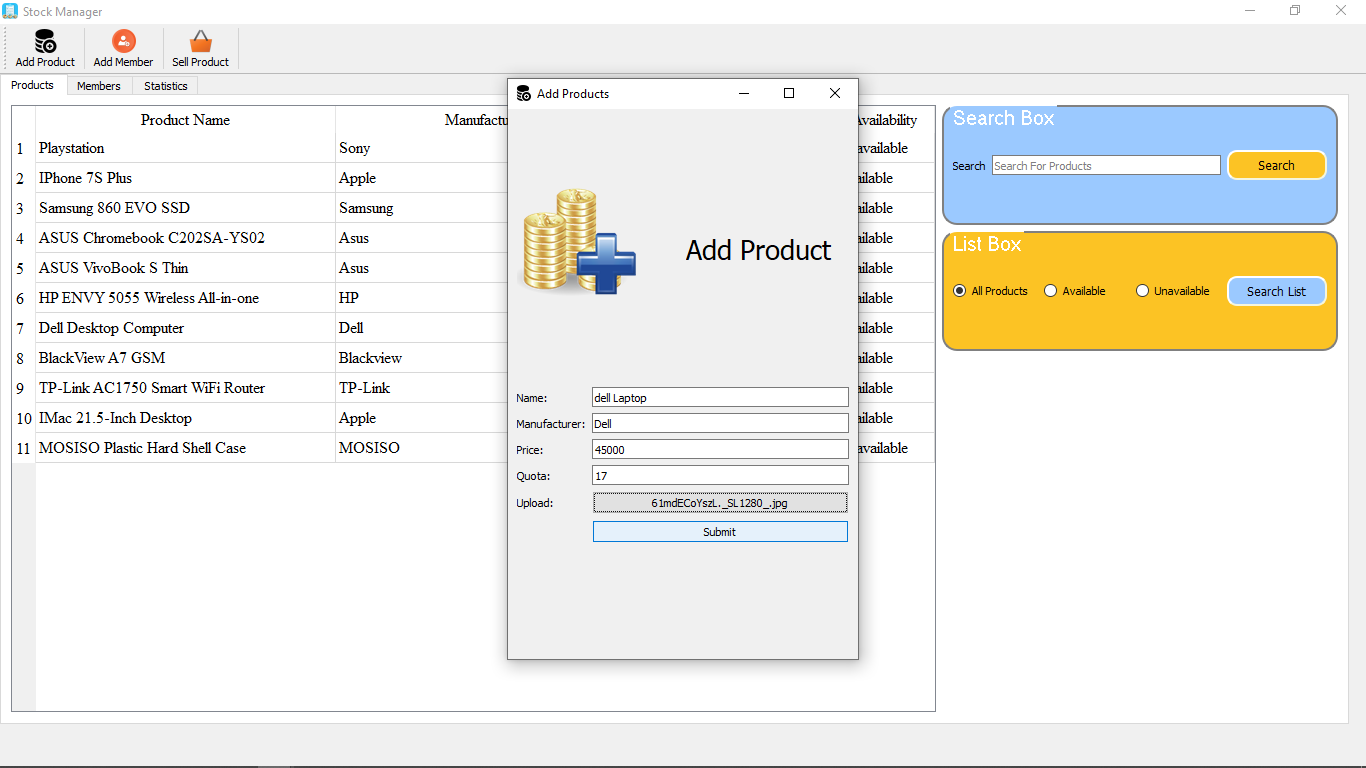Viewport: 1366px width, 768px height.
Task: Switch to the Products tab
Action: 33,85
